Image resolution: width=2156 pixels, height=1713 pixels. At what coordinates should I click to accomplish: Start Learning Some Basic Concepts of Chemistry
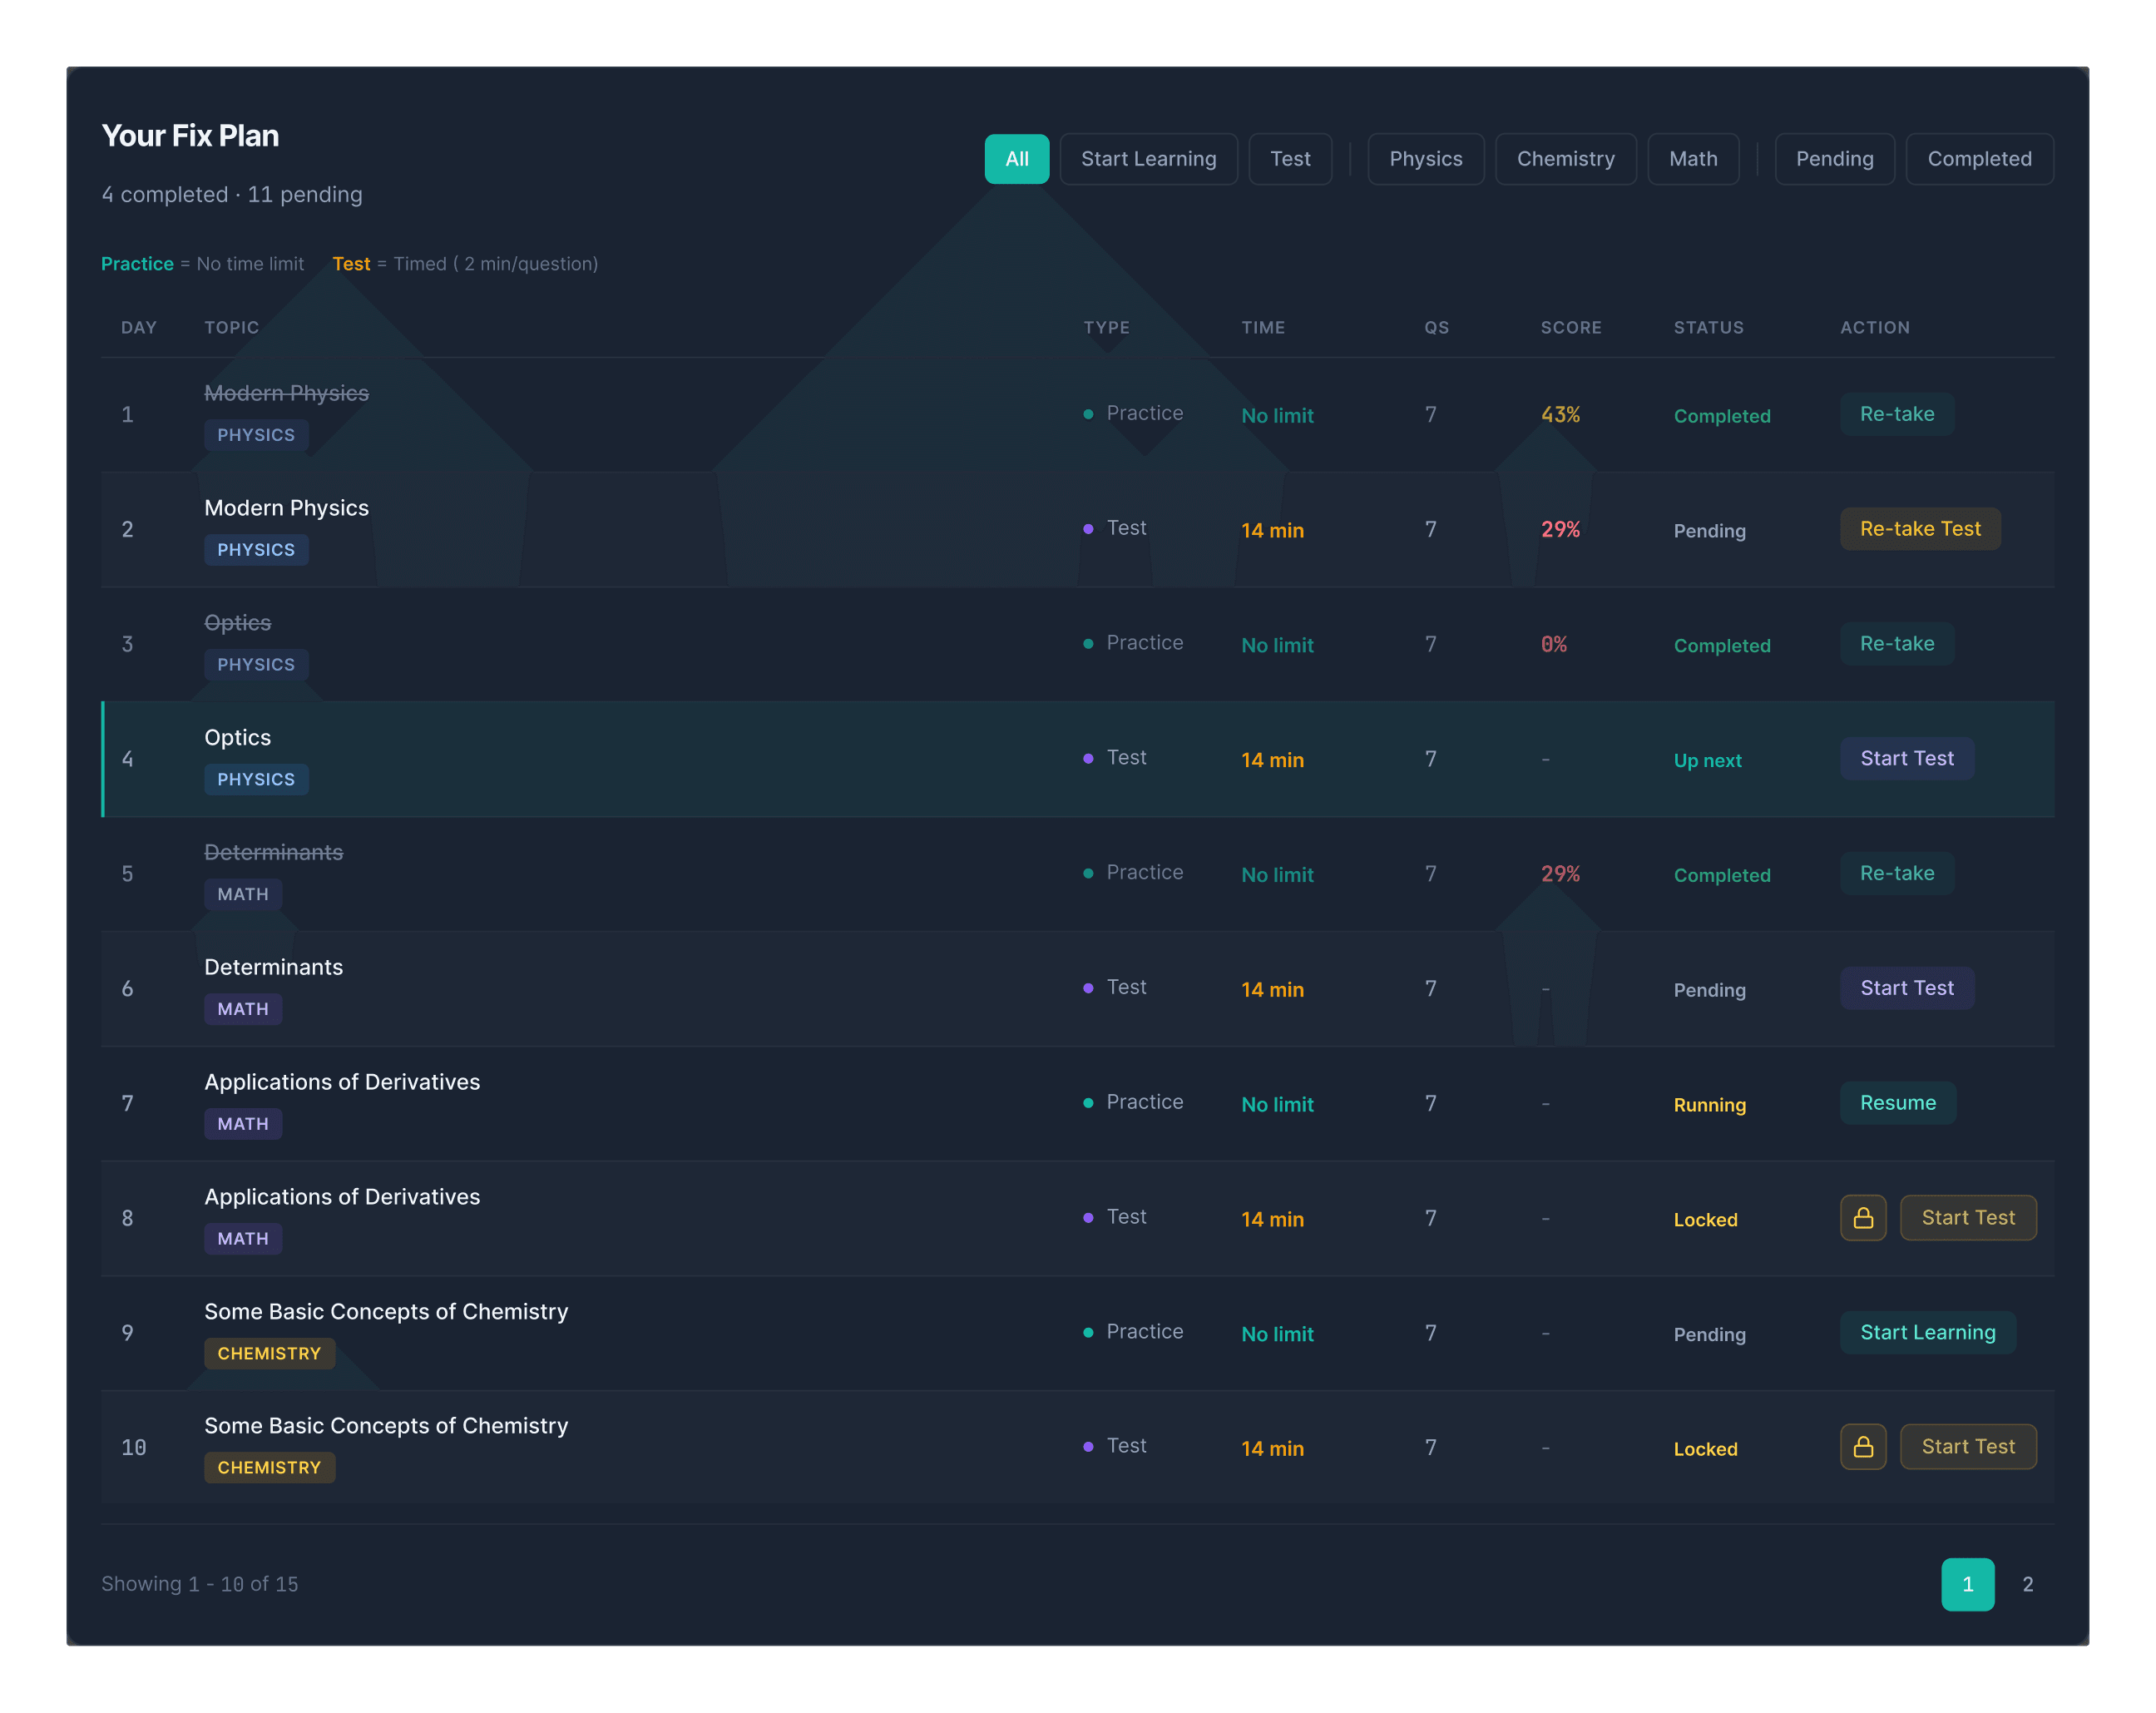(1927, 1332)
